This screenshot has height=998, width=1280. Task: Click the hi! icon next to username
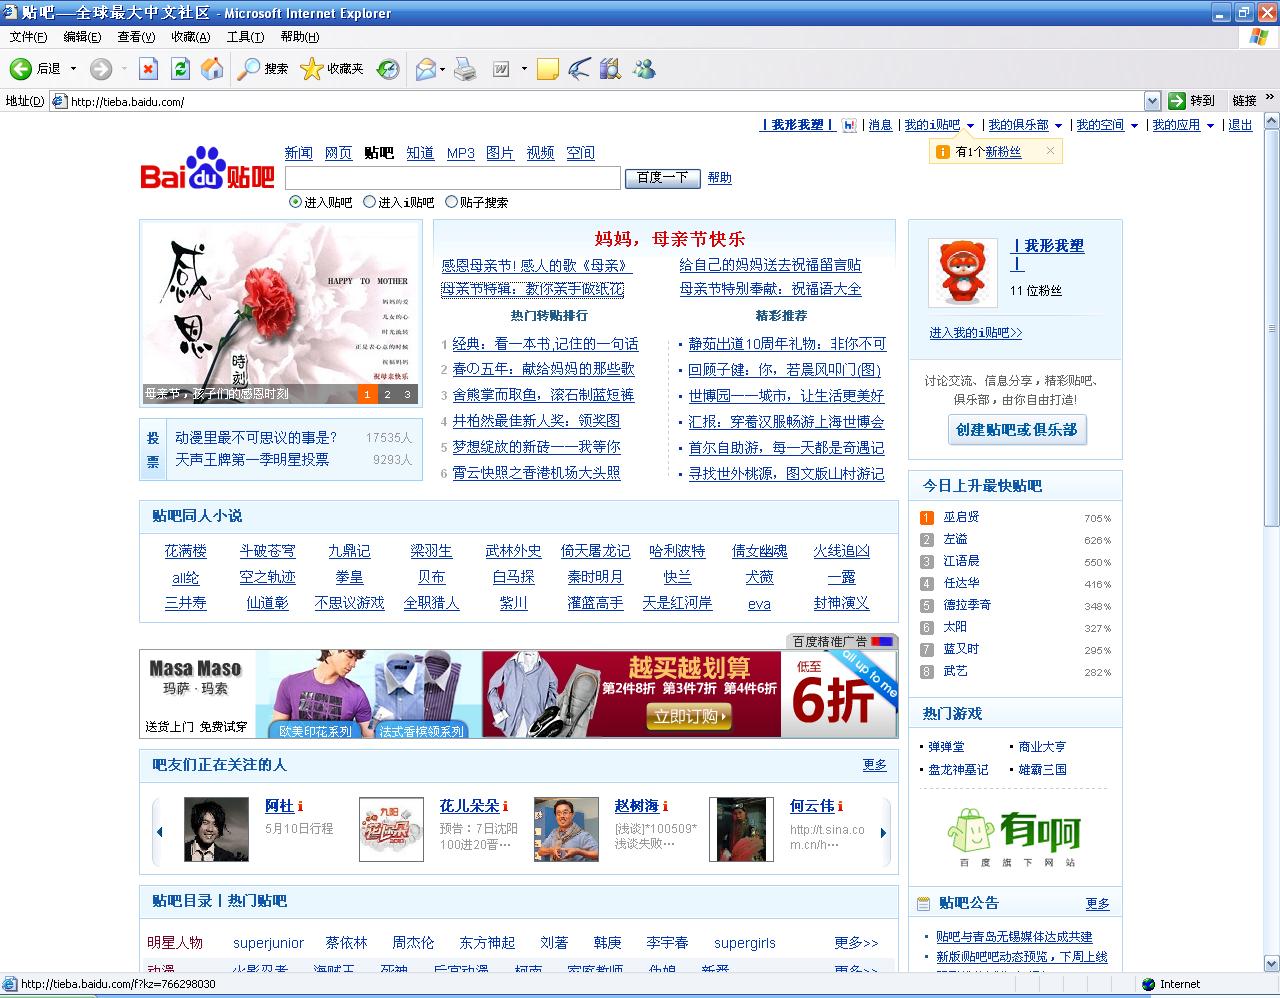(850, 126)
